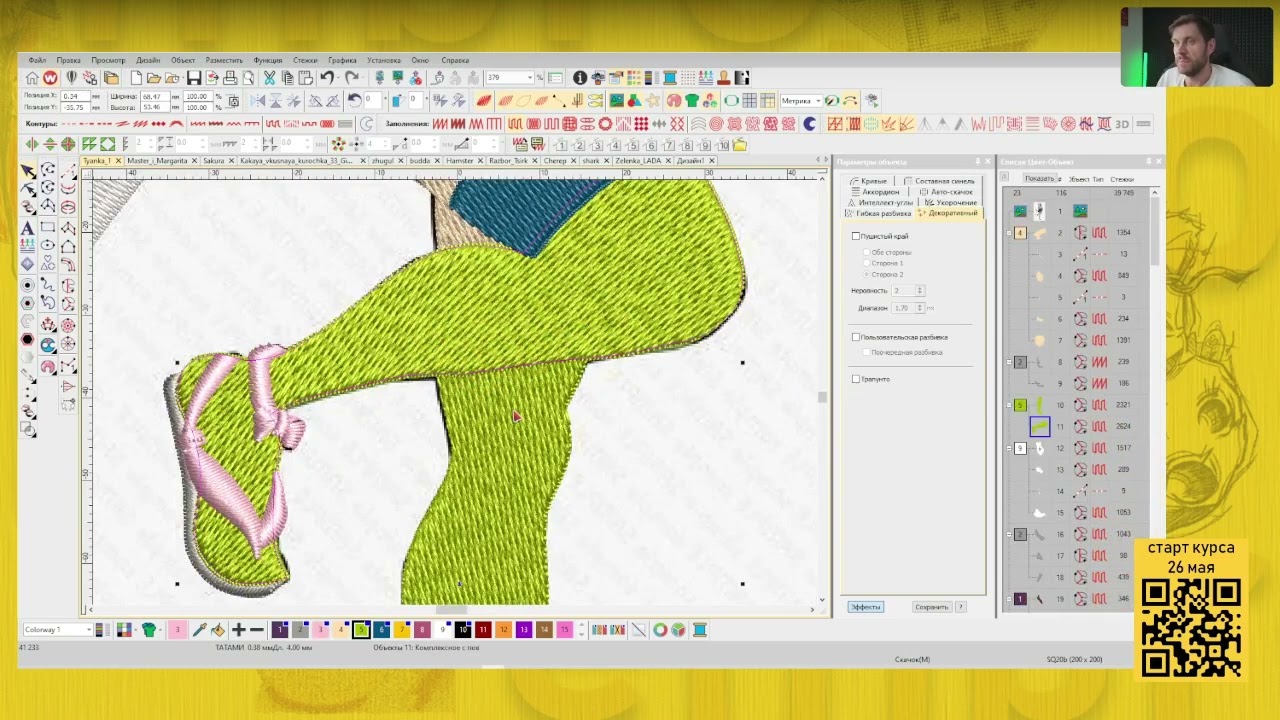1280x720 pixels.
Task: Enable the Пушистый край checkbox
Action: [856, 236]
